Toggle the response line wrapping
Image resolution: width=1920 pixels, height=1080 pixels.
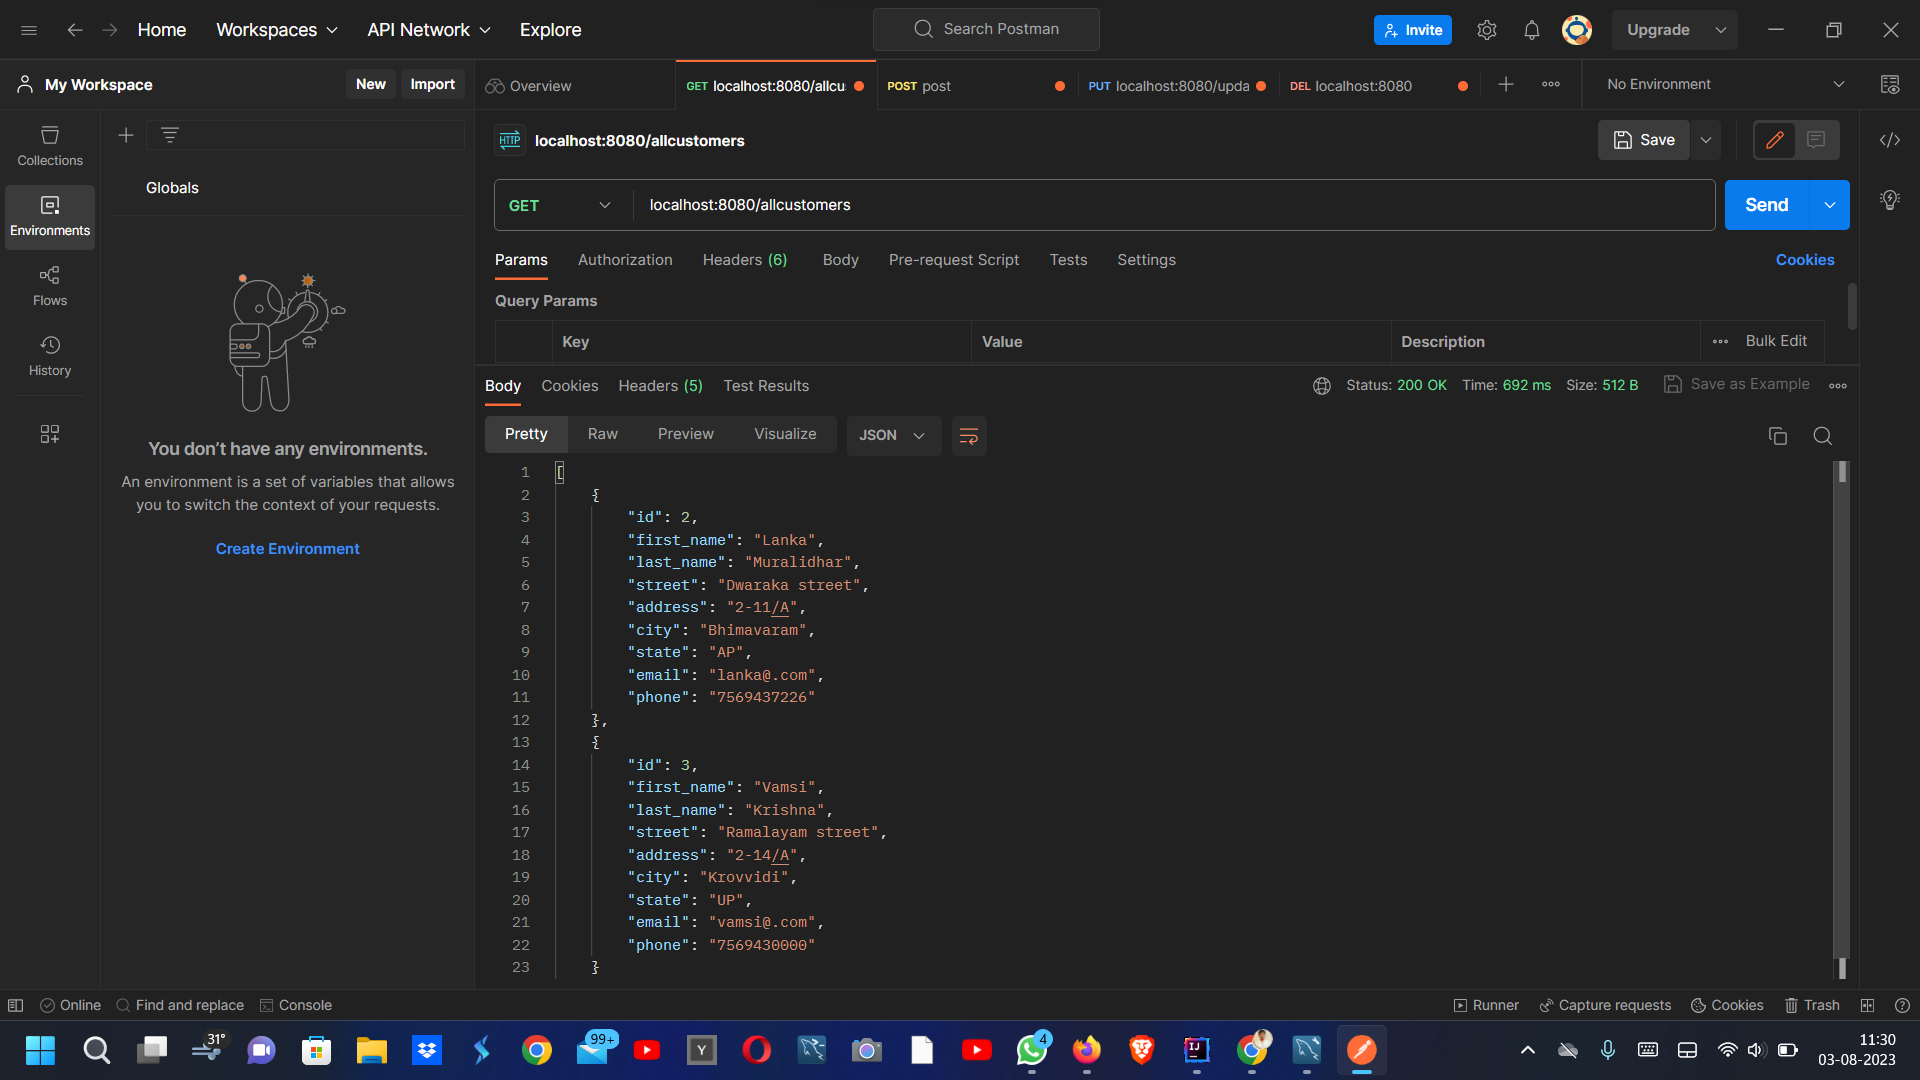(968, 436)
